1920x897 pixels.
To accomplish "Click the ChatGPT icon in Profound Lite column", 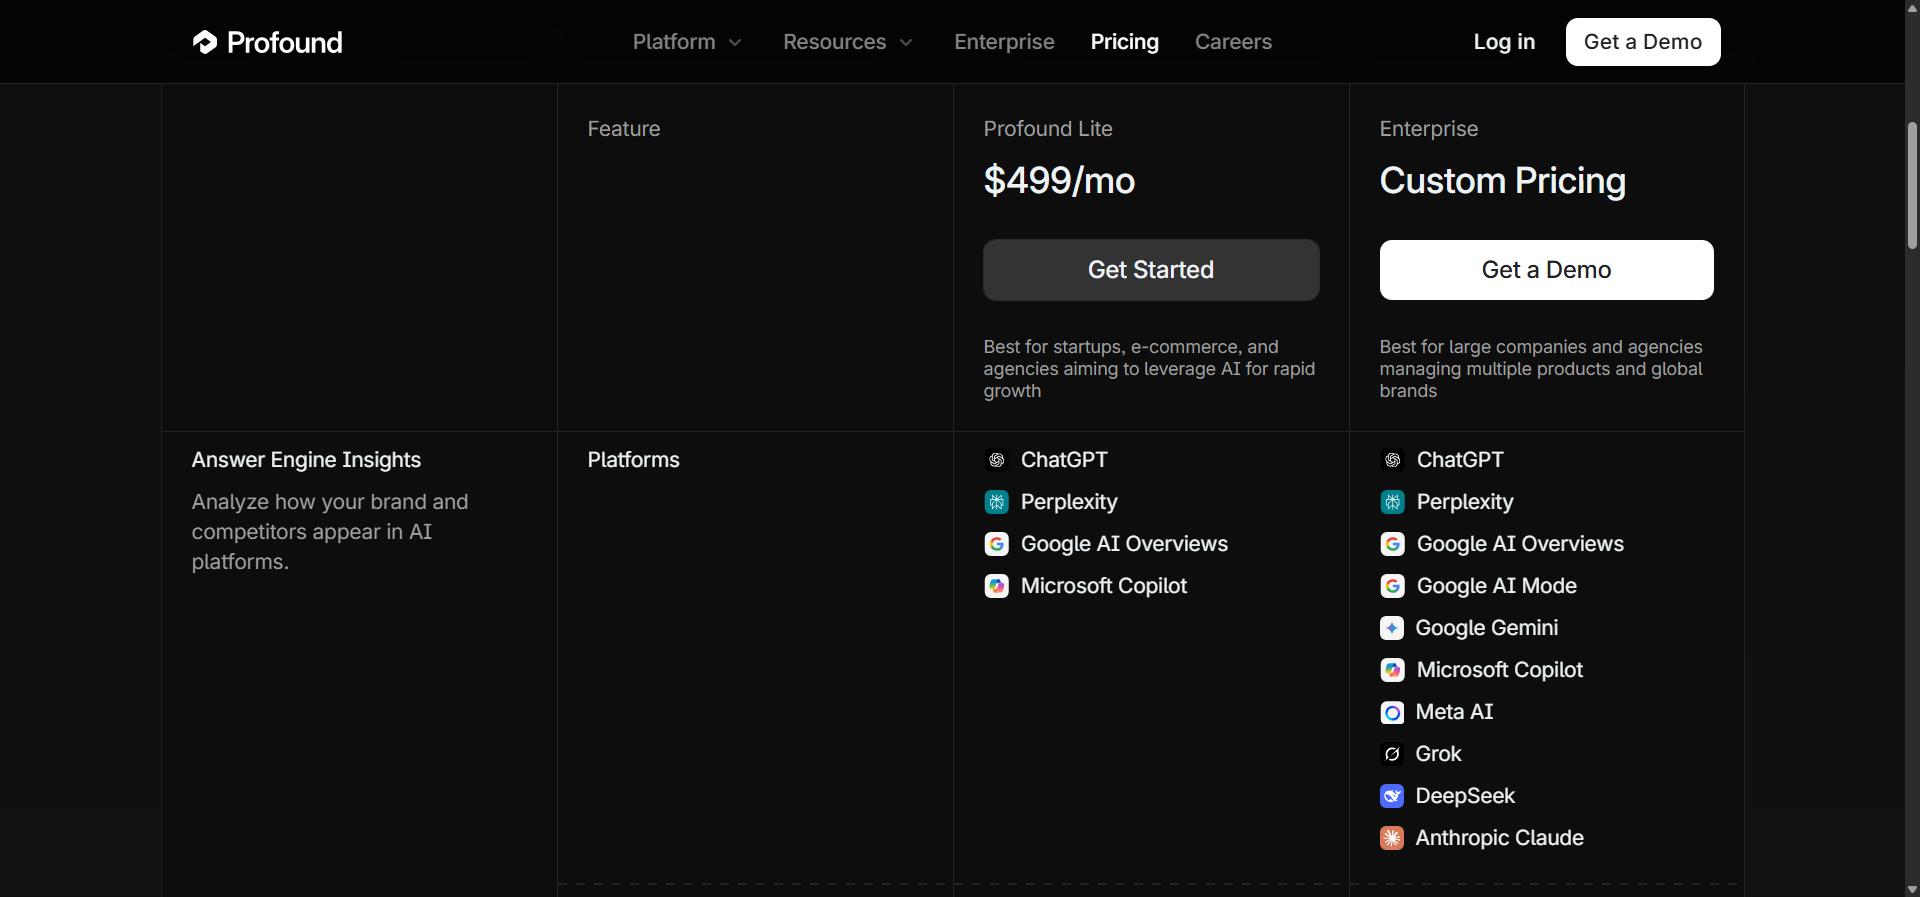I will point(997,460).
